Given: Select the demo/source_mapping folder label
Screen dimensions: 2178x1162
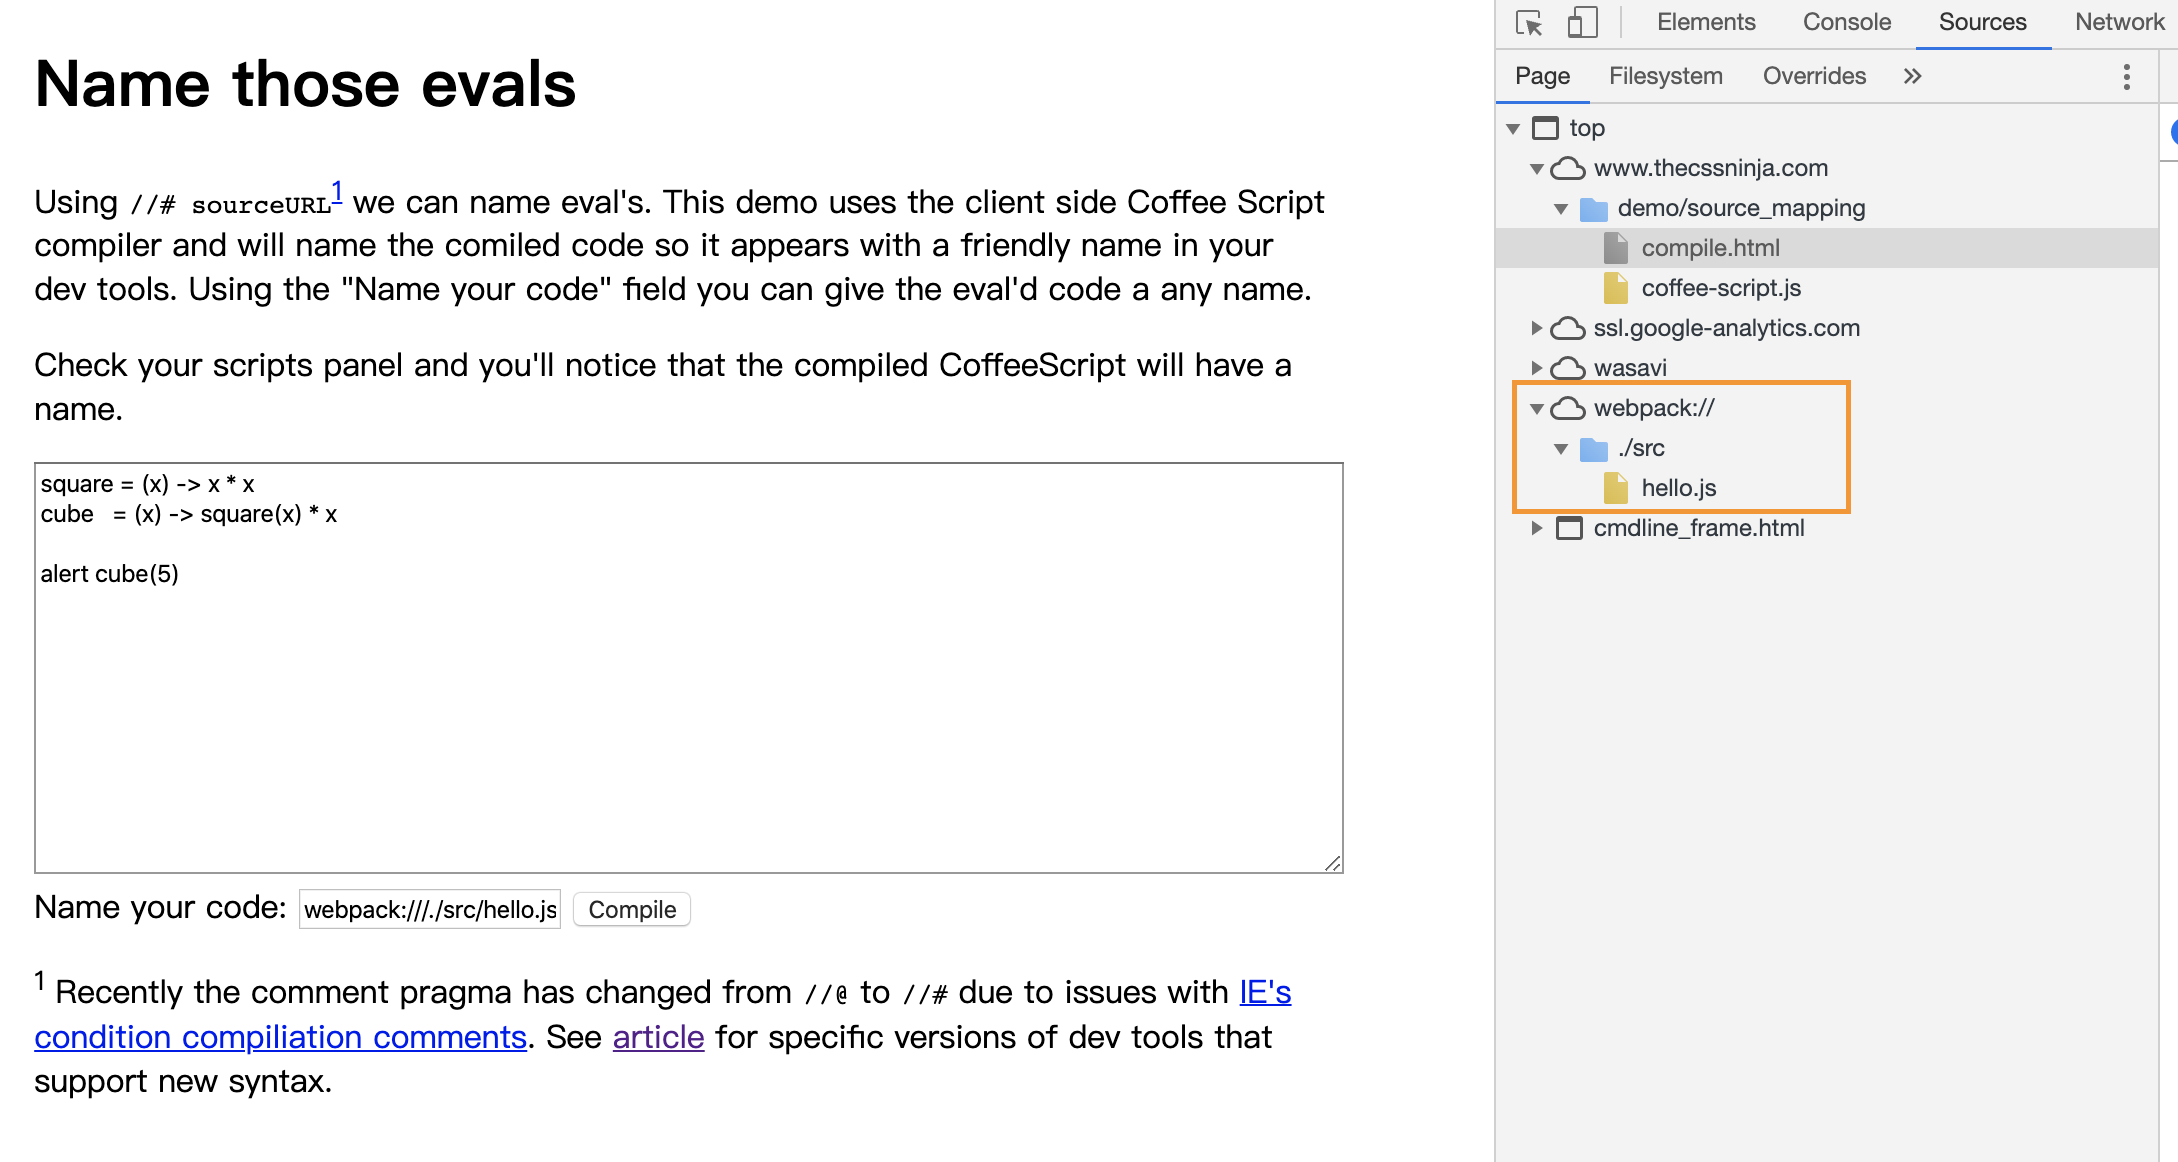Looking at the screenshot, I should (x=1741, y=208).
